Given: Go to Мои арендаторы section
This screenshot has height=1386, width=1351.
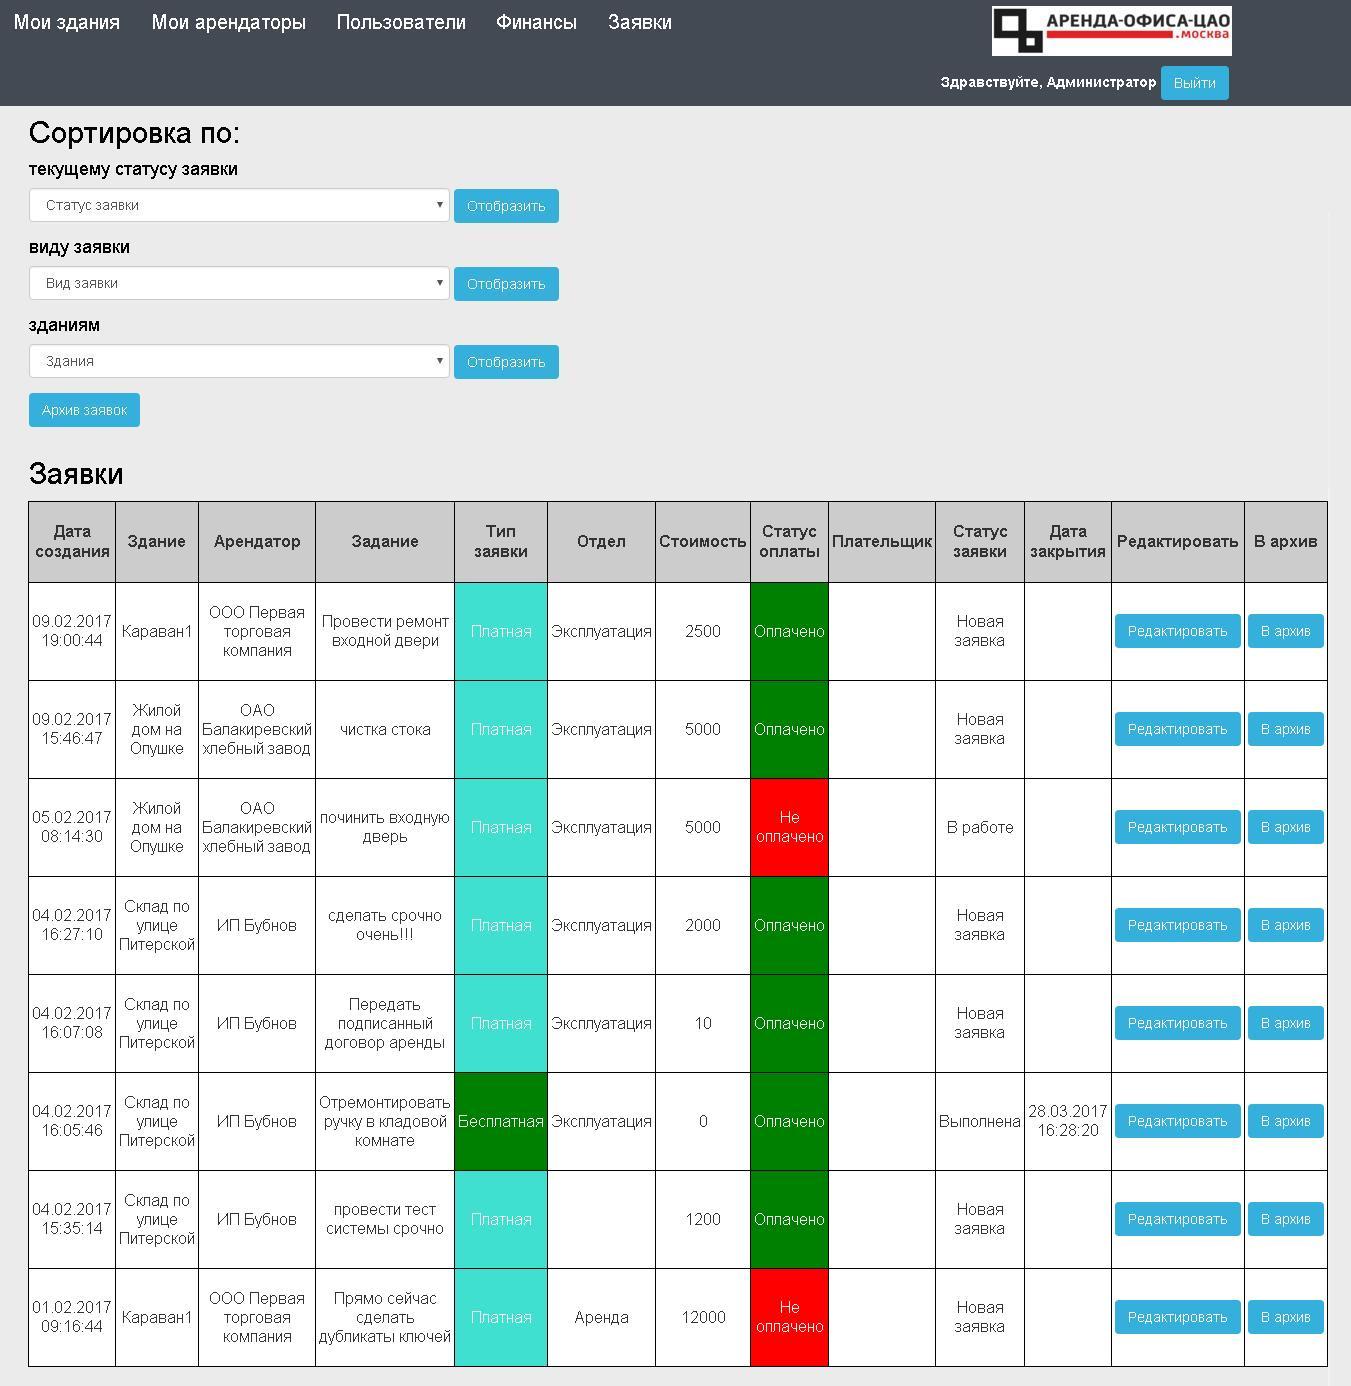Looking at the screenshot, I should point(229,22).
